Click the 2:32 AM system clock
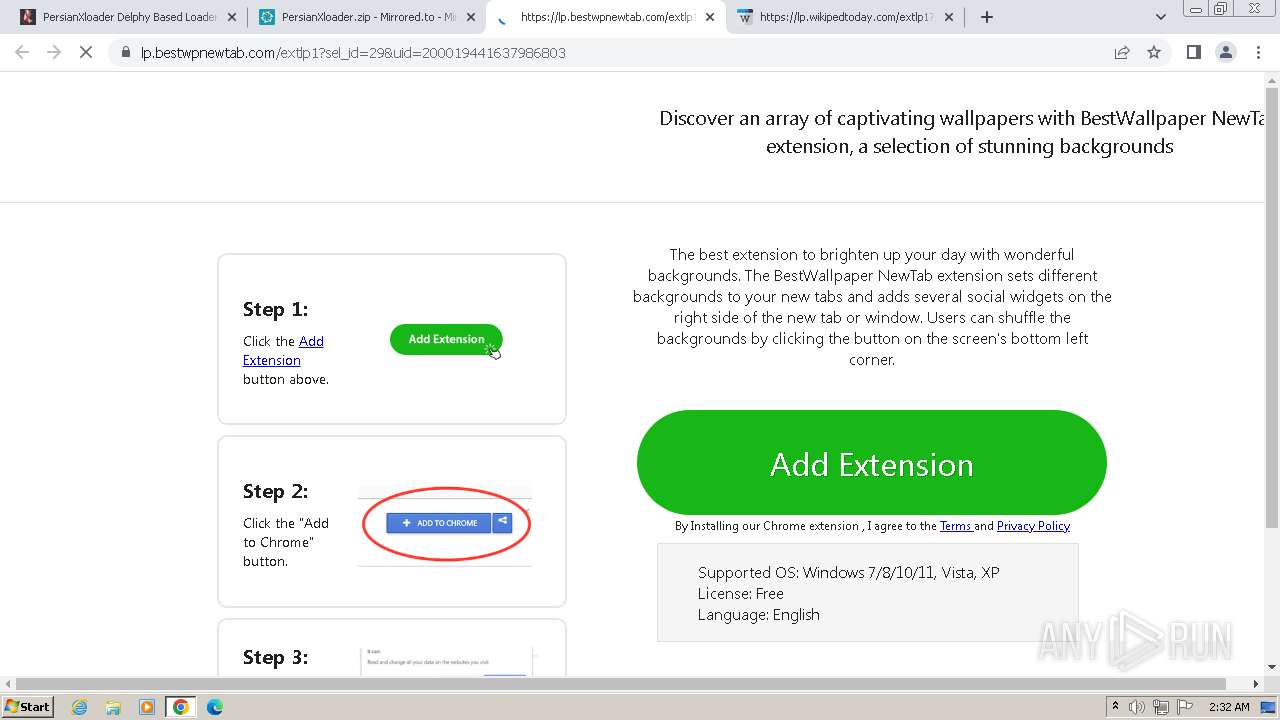 (x=1229, y=707)
